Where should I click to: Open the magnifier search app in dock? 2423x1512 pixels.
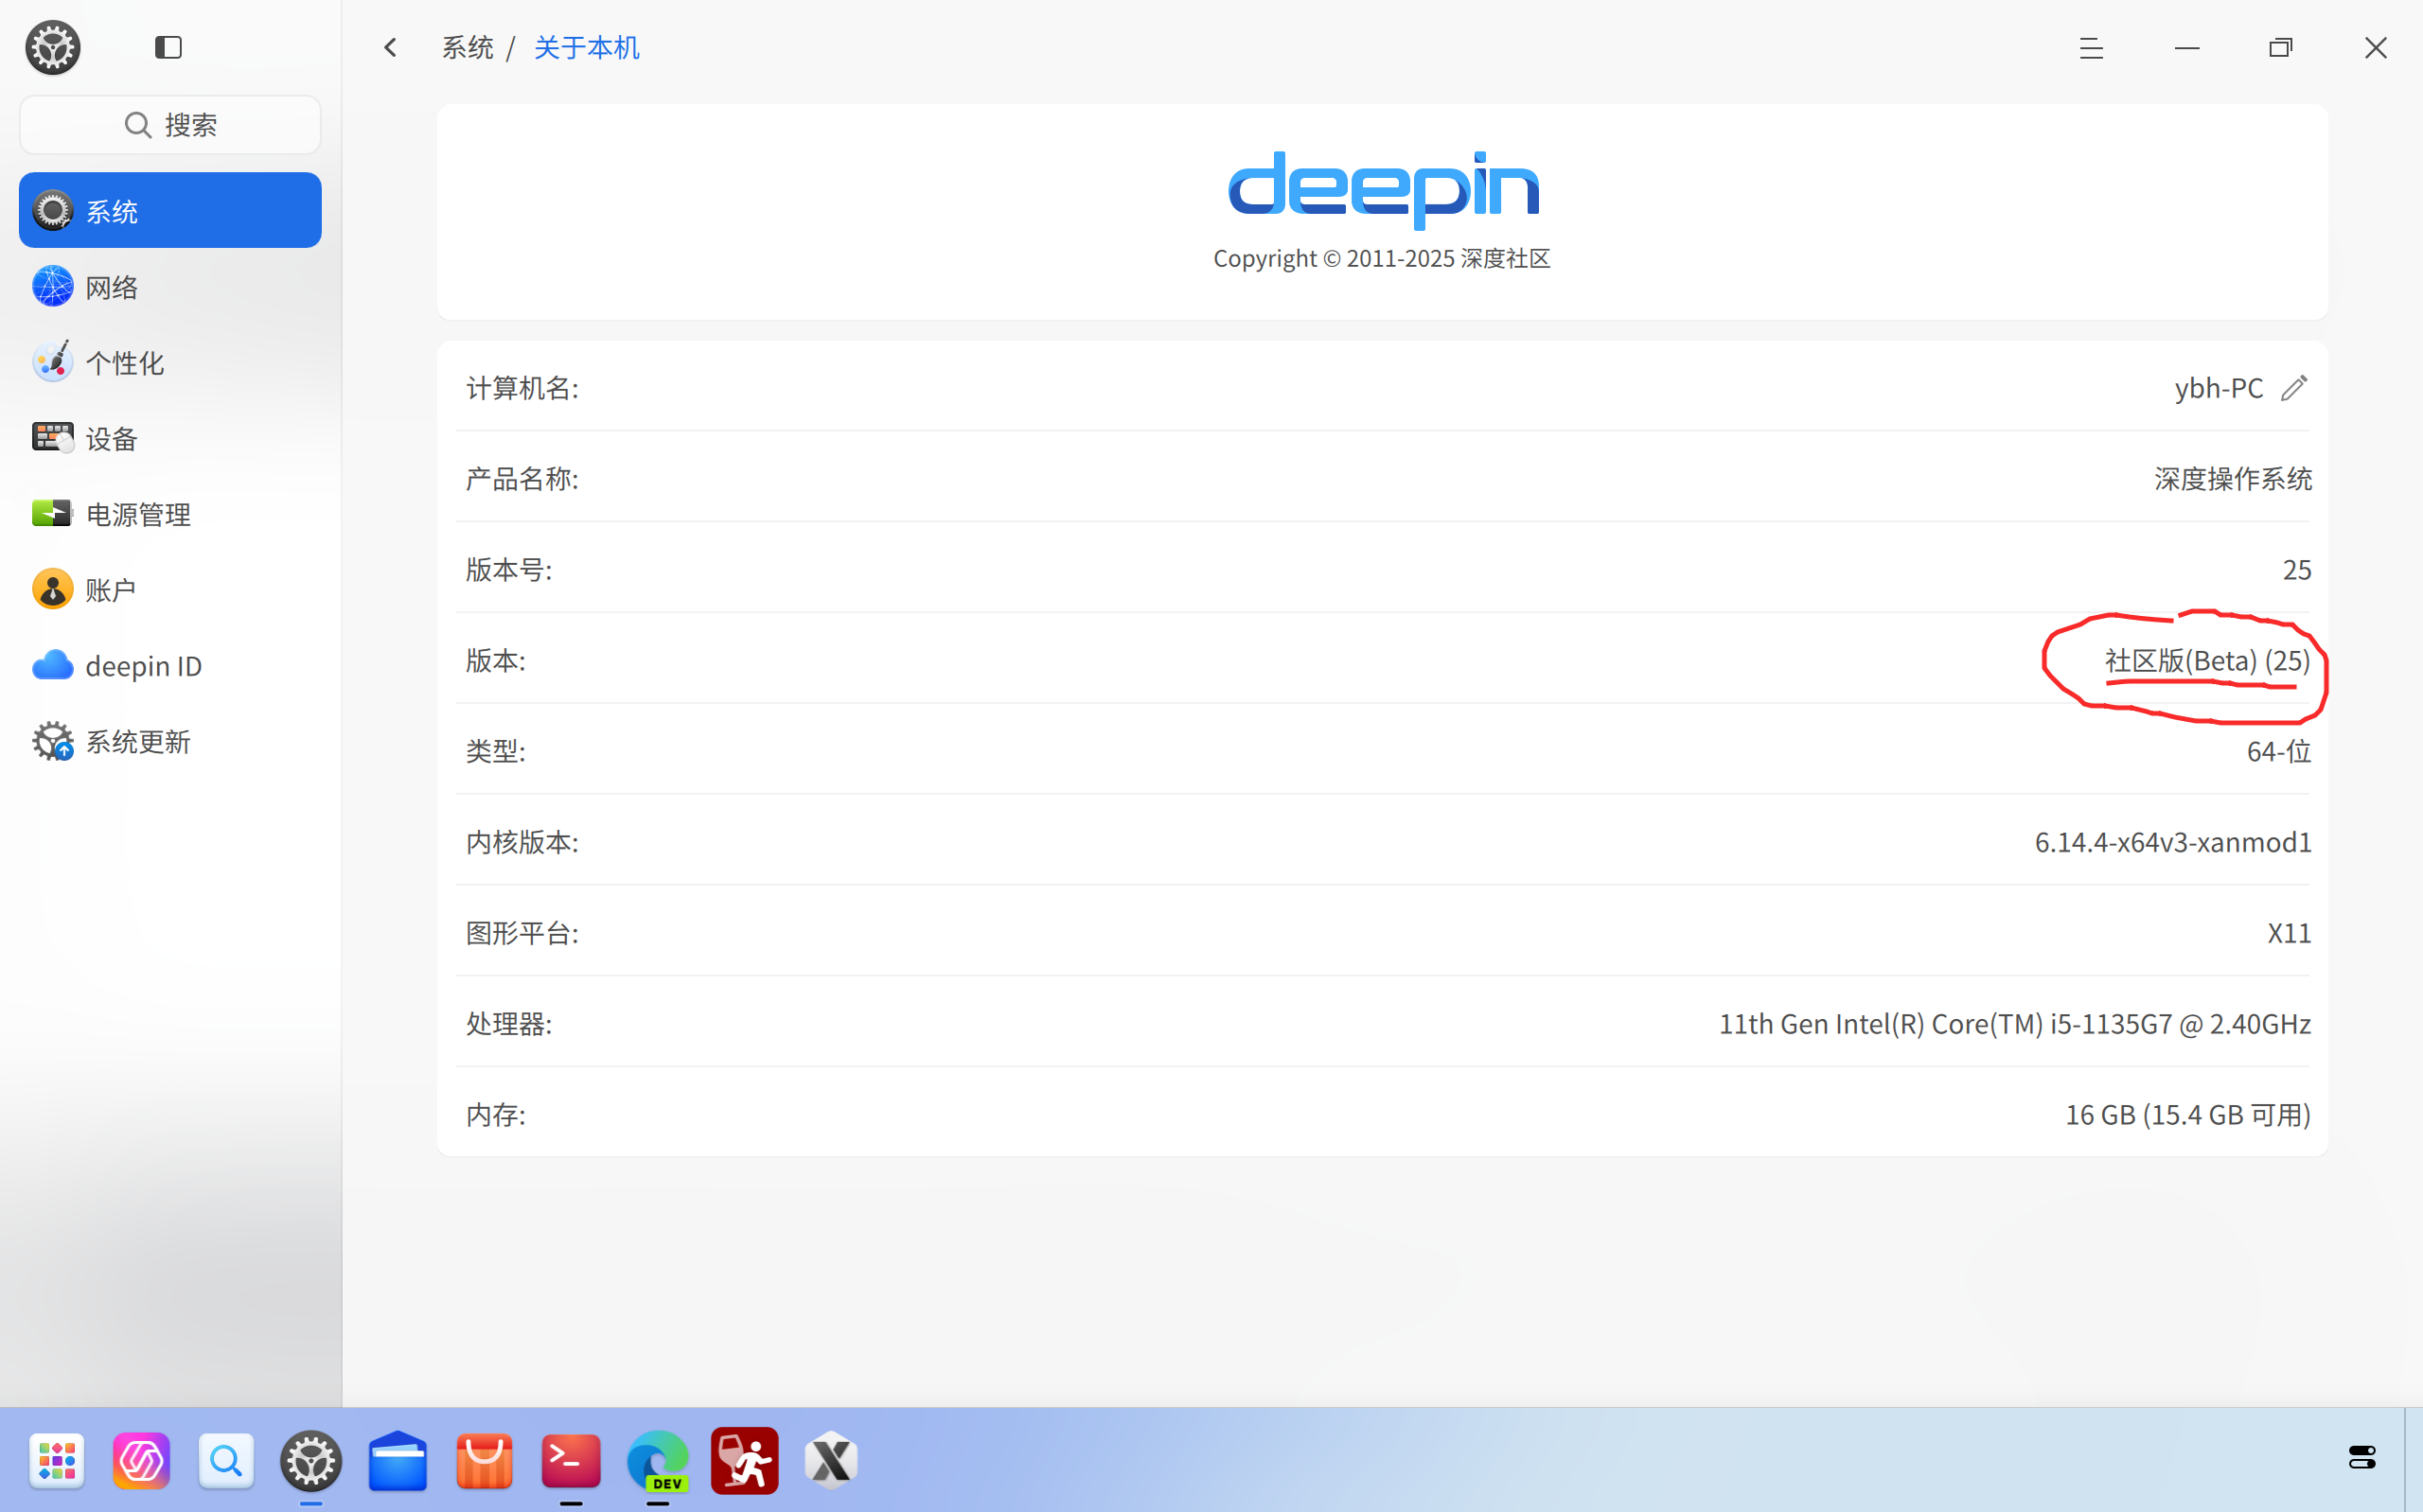(x=226, y=1461)
